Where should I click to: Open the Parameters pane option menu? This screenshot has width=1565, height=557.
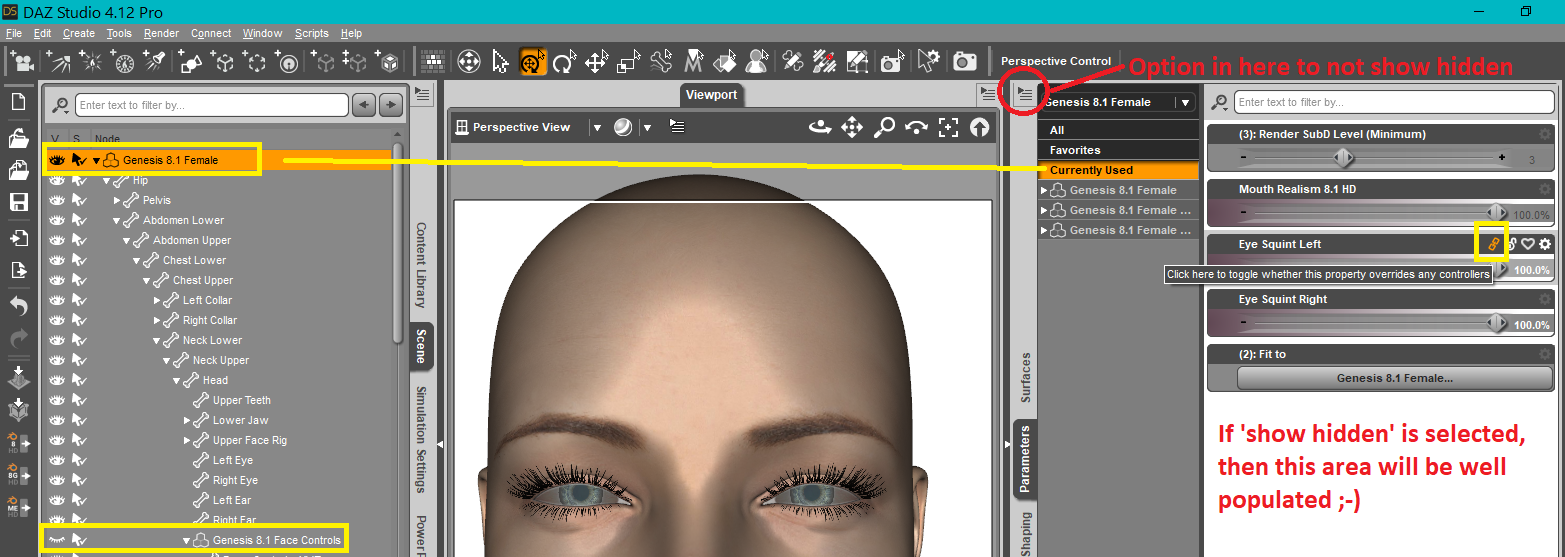point(1025,95)
